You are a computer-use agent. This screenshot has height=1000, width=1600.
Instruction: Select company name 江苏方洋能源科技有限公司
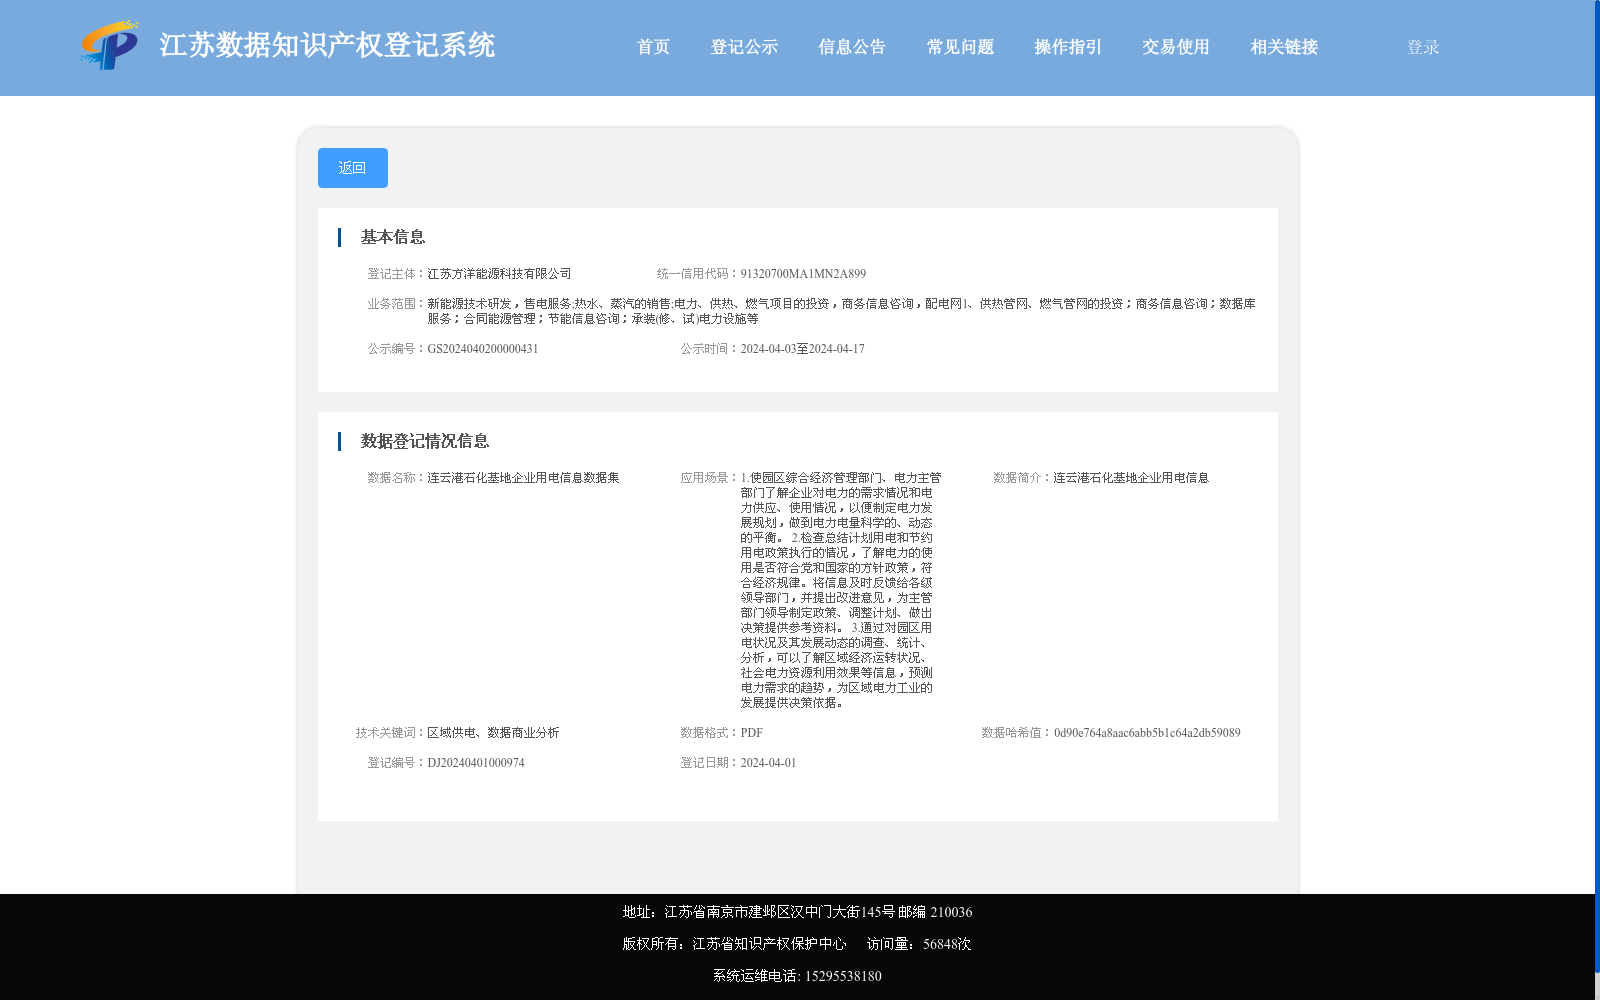click(x=499, y=274)
